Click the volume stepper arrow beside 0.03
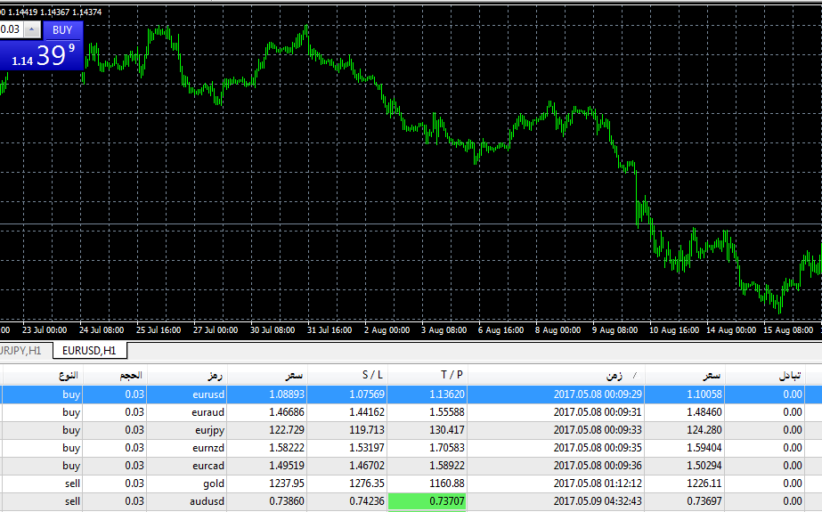822x512 pixels. coord(32,30)
